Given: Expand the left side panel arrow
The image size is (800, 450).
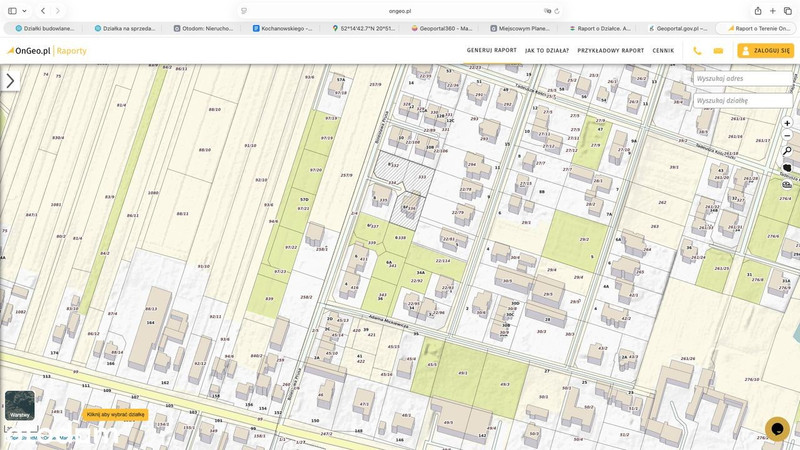Looking at the screenshot, I should pos(10,81).
